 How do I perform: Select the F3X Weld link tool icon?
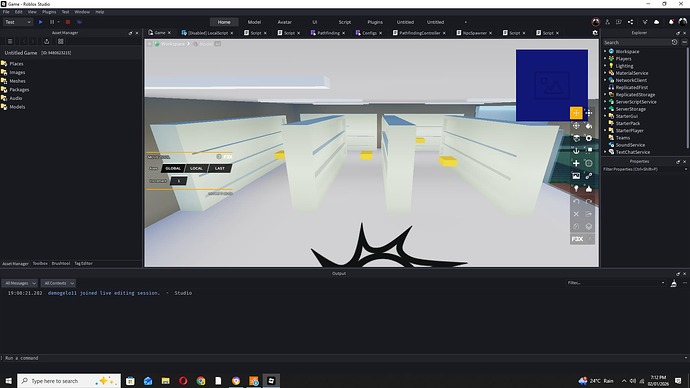click(589, 176)
